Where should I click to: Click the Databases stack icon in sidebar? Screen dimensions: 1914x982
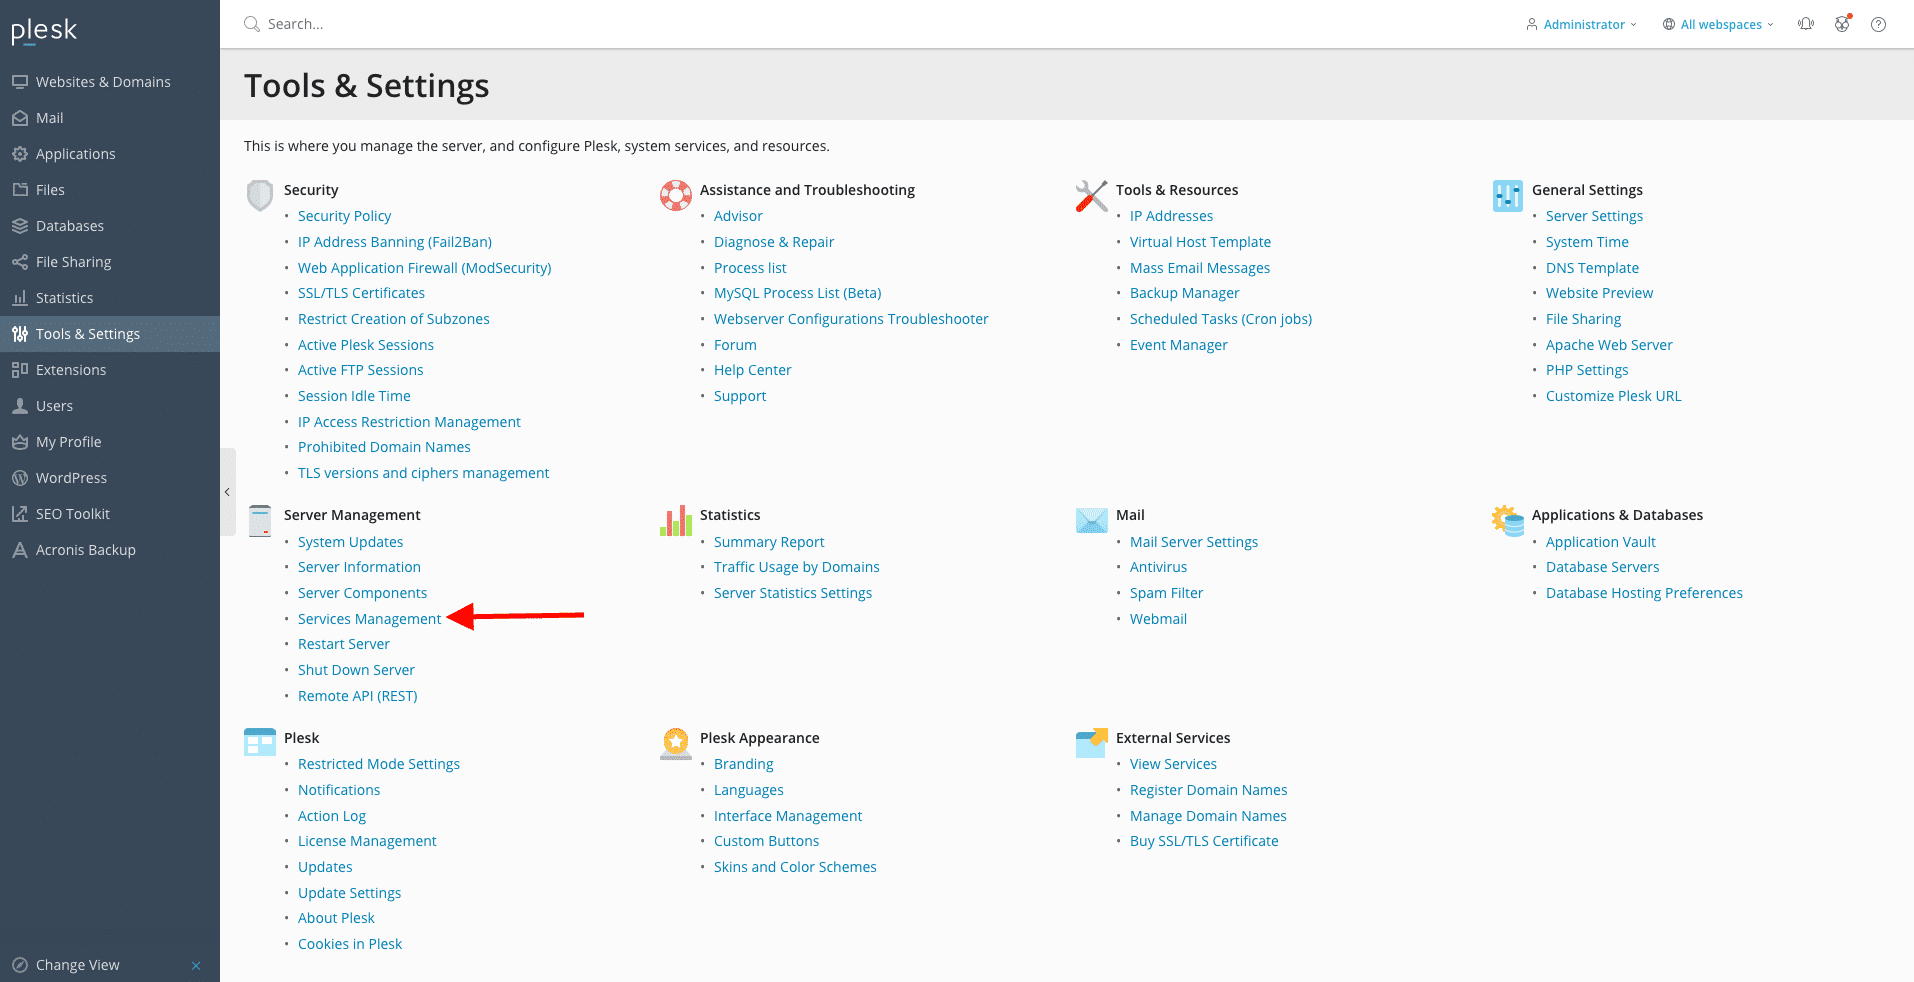point(20,226)
